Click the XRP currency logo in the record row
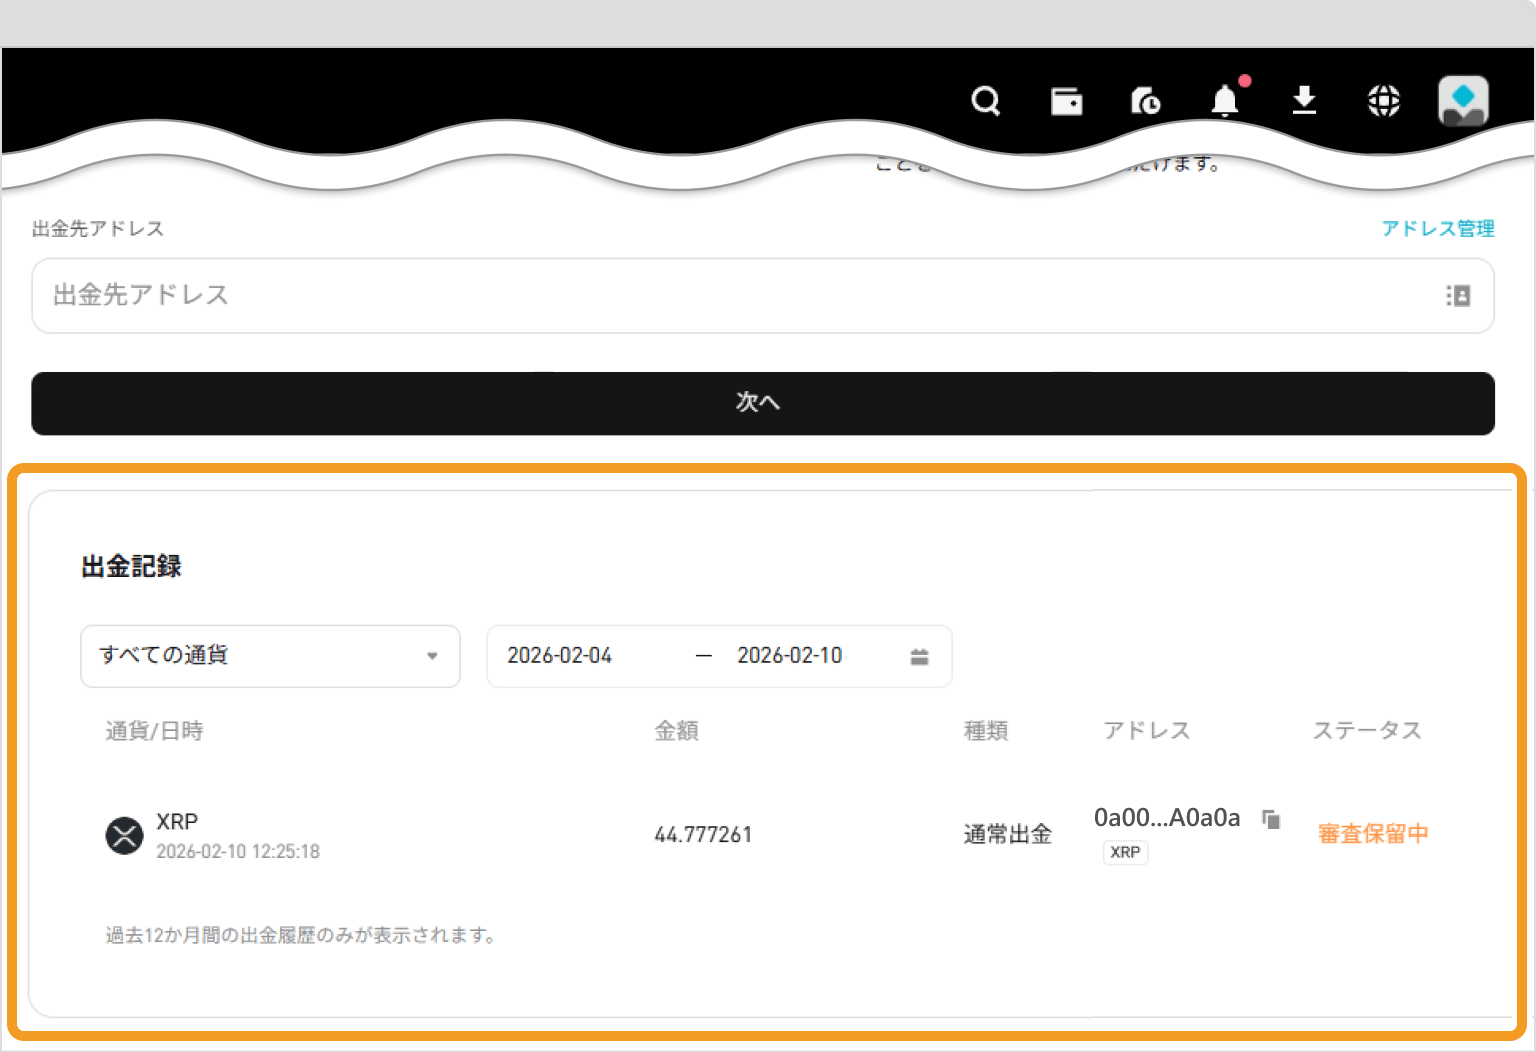Screen dimensions: 1536x1052 tap(124, 835)
